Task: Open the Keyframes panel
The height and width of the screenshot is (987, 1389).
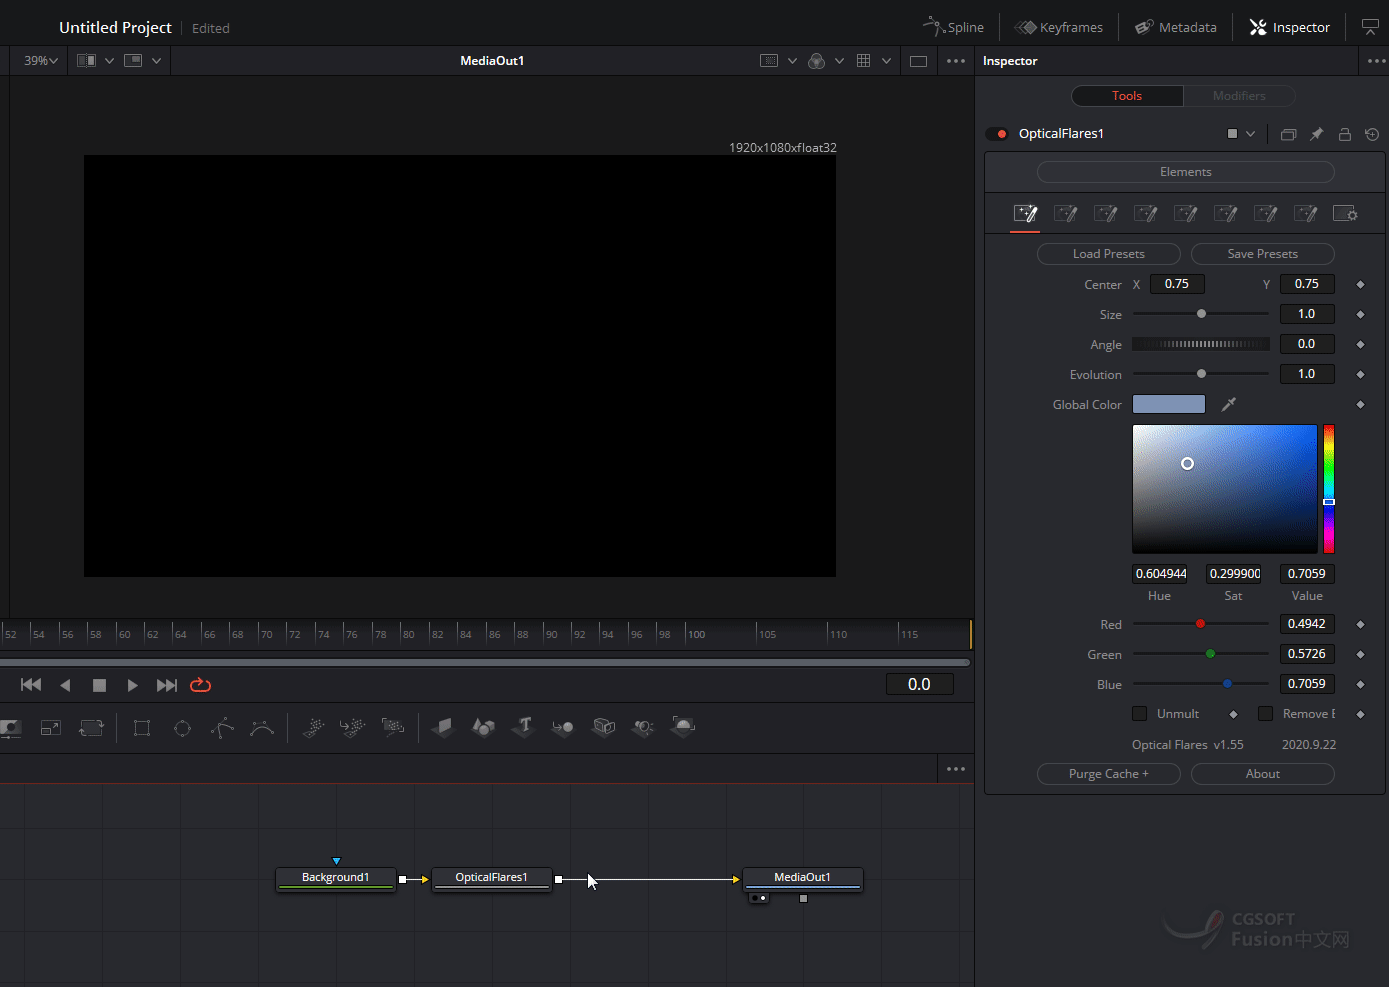Action: coord(1059,27)
